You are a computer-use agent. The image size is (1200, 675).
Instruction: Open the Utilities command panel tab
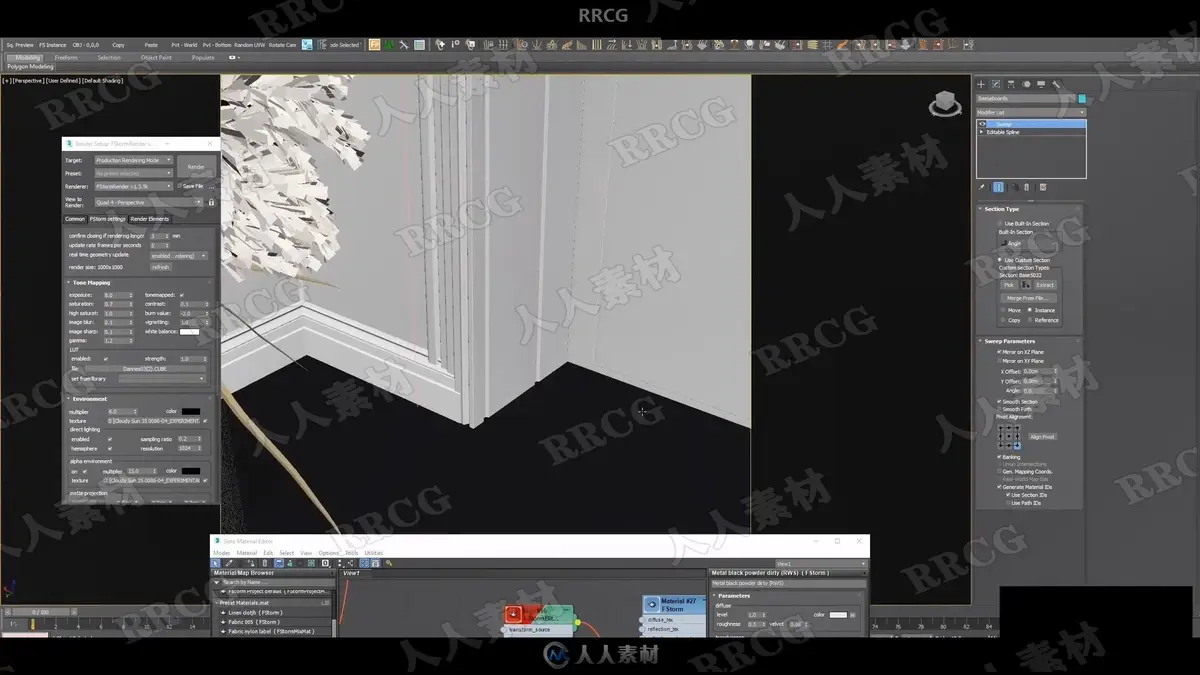point(1056,84)
